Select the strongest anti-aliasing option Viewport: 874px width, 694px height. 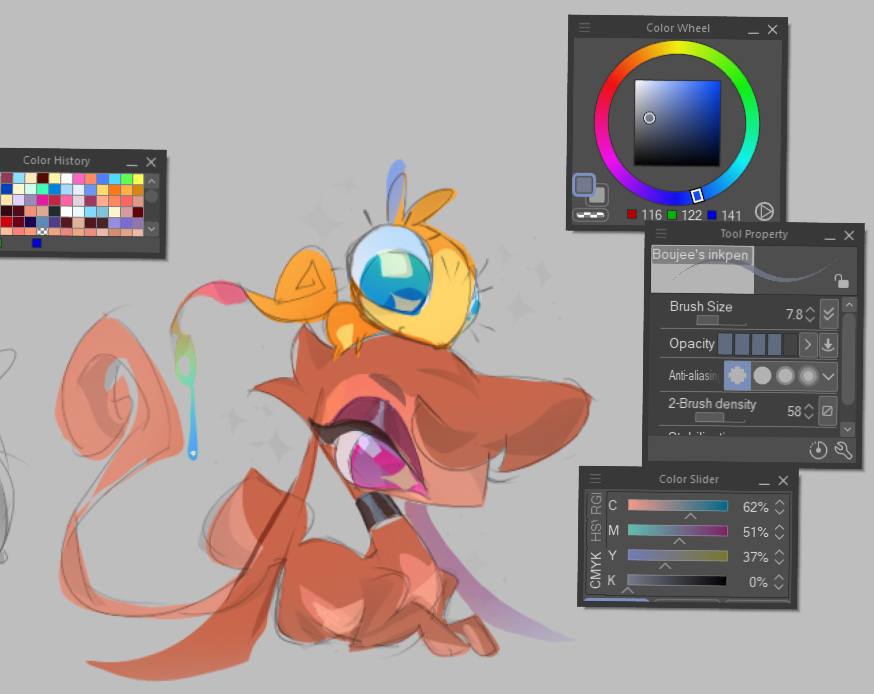(x=808, y=376)
